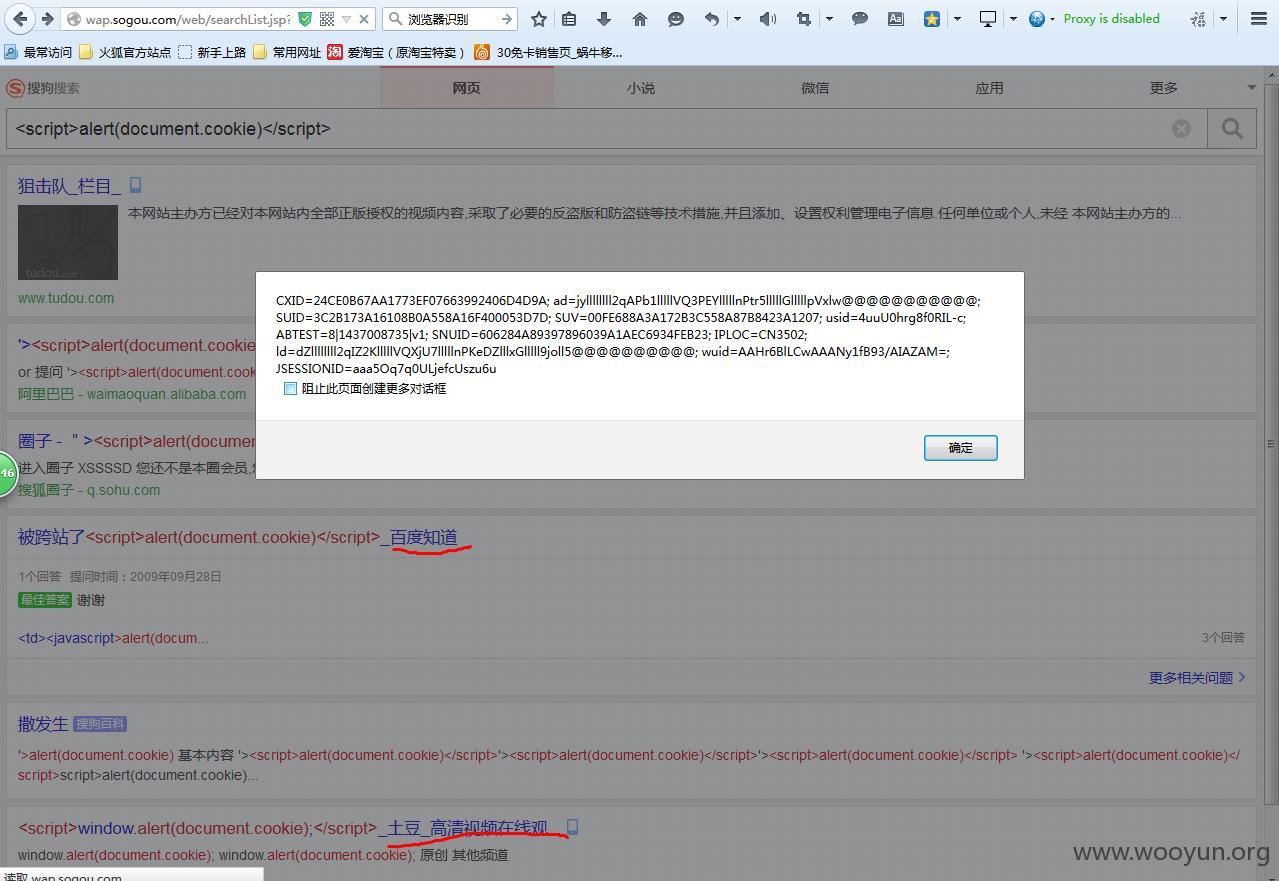The width and height of the screenshot is (1279, 881).
Task: Click the <td><javascript>alert(docum... answer link
Action: [x=113, y=638]
